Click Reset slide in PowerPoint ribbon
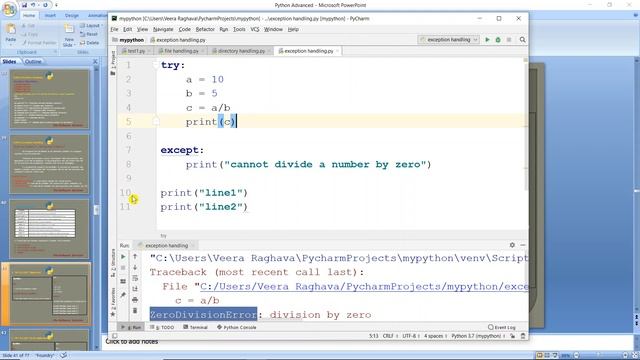This screenshot has height=360, width=640. tap(89, 34)
